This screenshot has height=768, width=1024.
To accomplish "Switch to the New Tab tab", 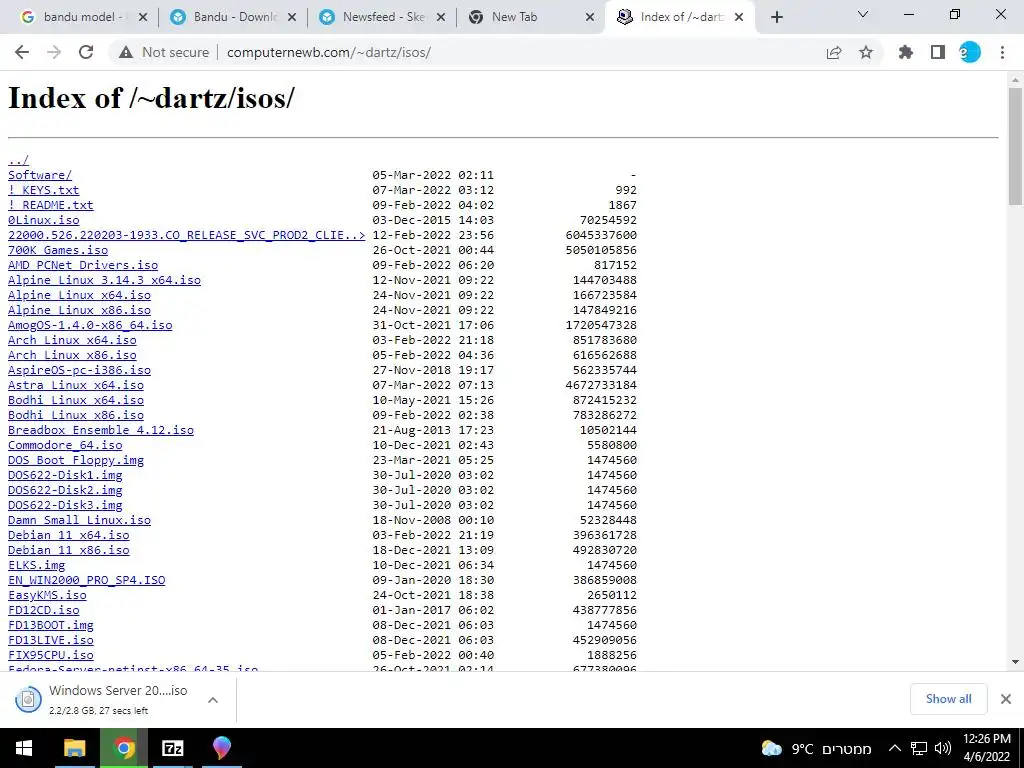I will (x=530, y=17).
